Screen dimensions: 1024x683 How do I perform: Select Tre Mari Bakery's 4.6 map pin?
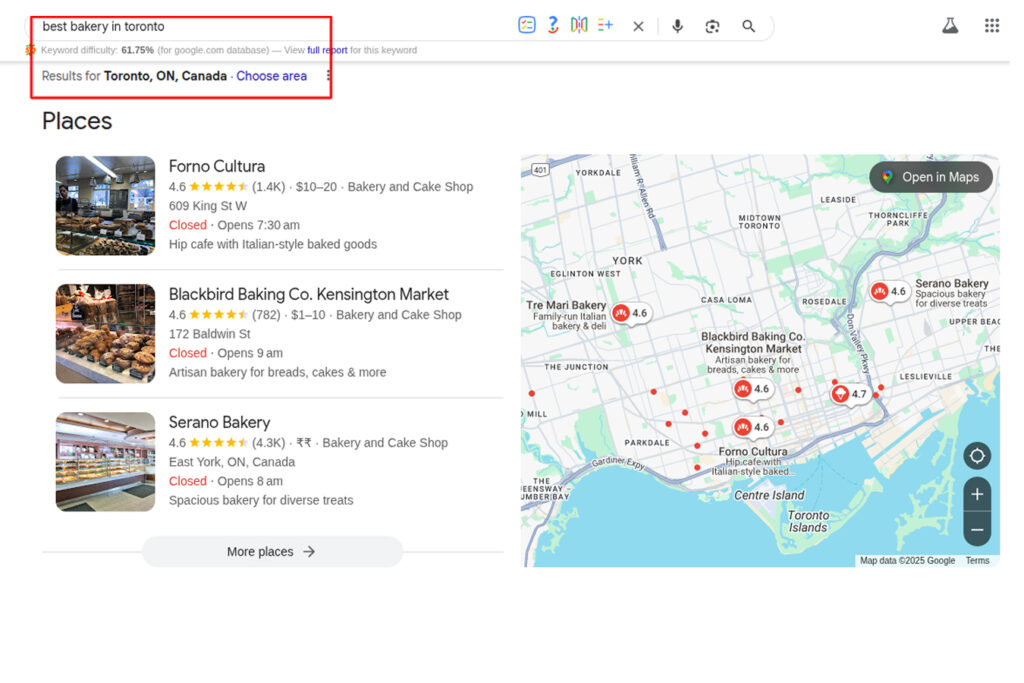[x=630, y=313]
